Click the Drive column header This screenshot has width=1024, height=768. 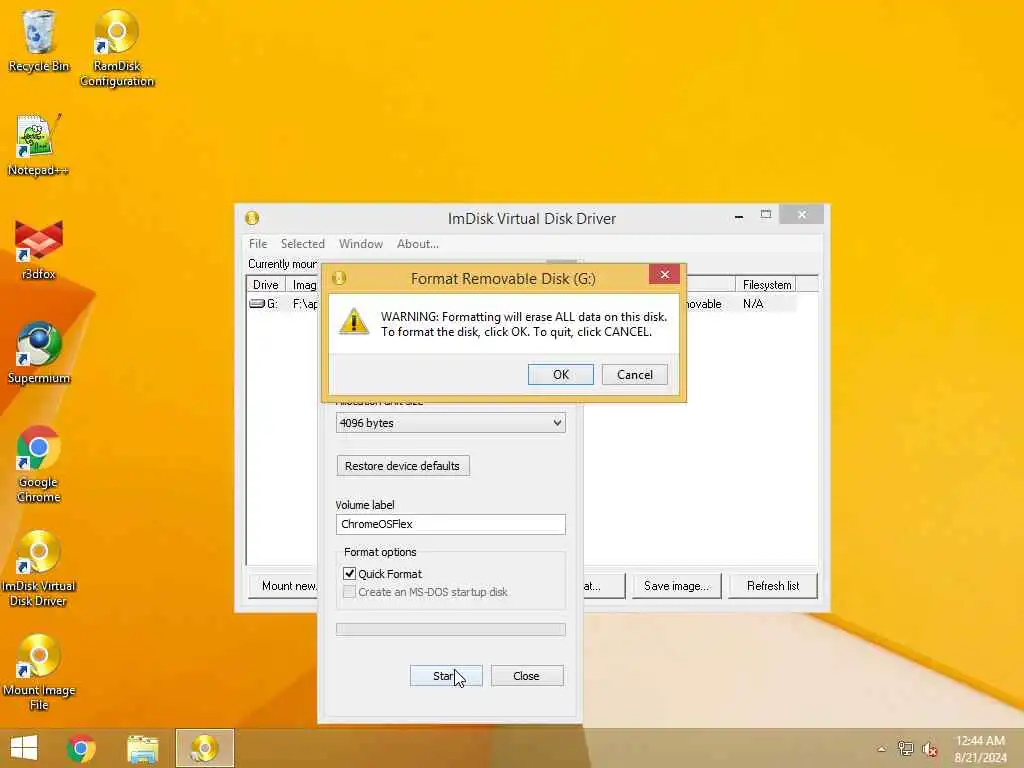coord(266,285)
